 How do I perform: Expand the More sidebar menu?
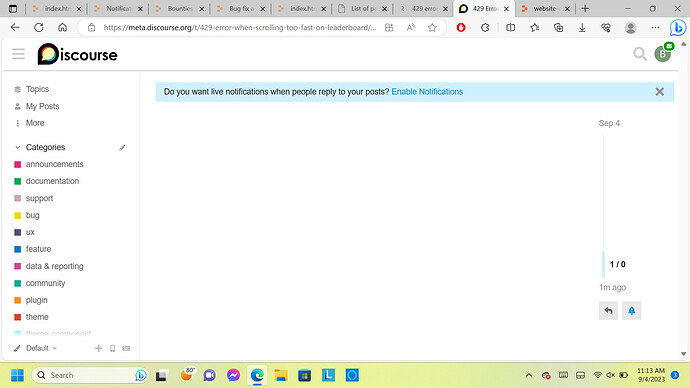pyautogui.click(x=35, y=123)
